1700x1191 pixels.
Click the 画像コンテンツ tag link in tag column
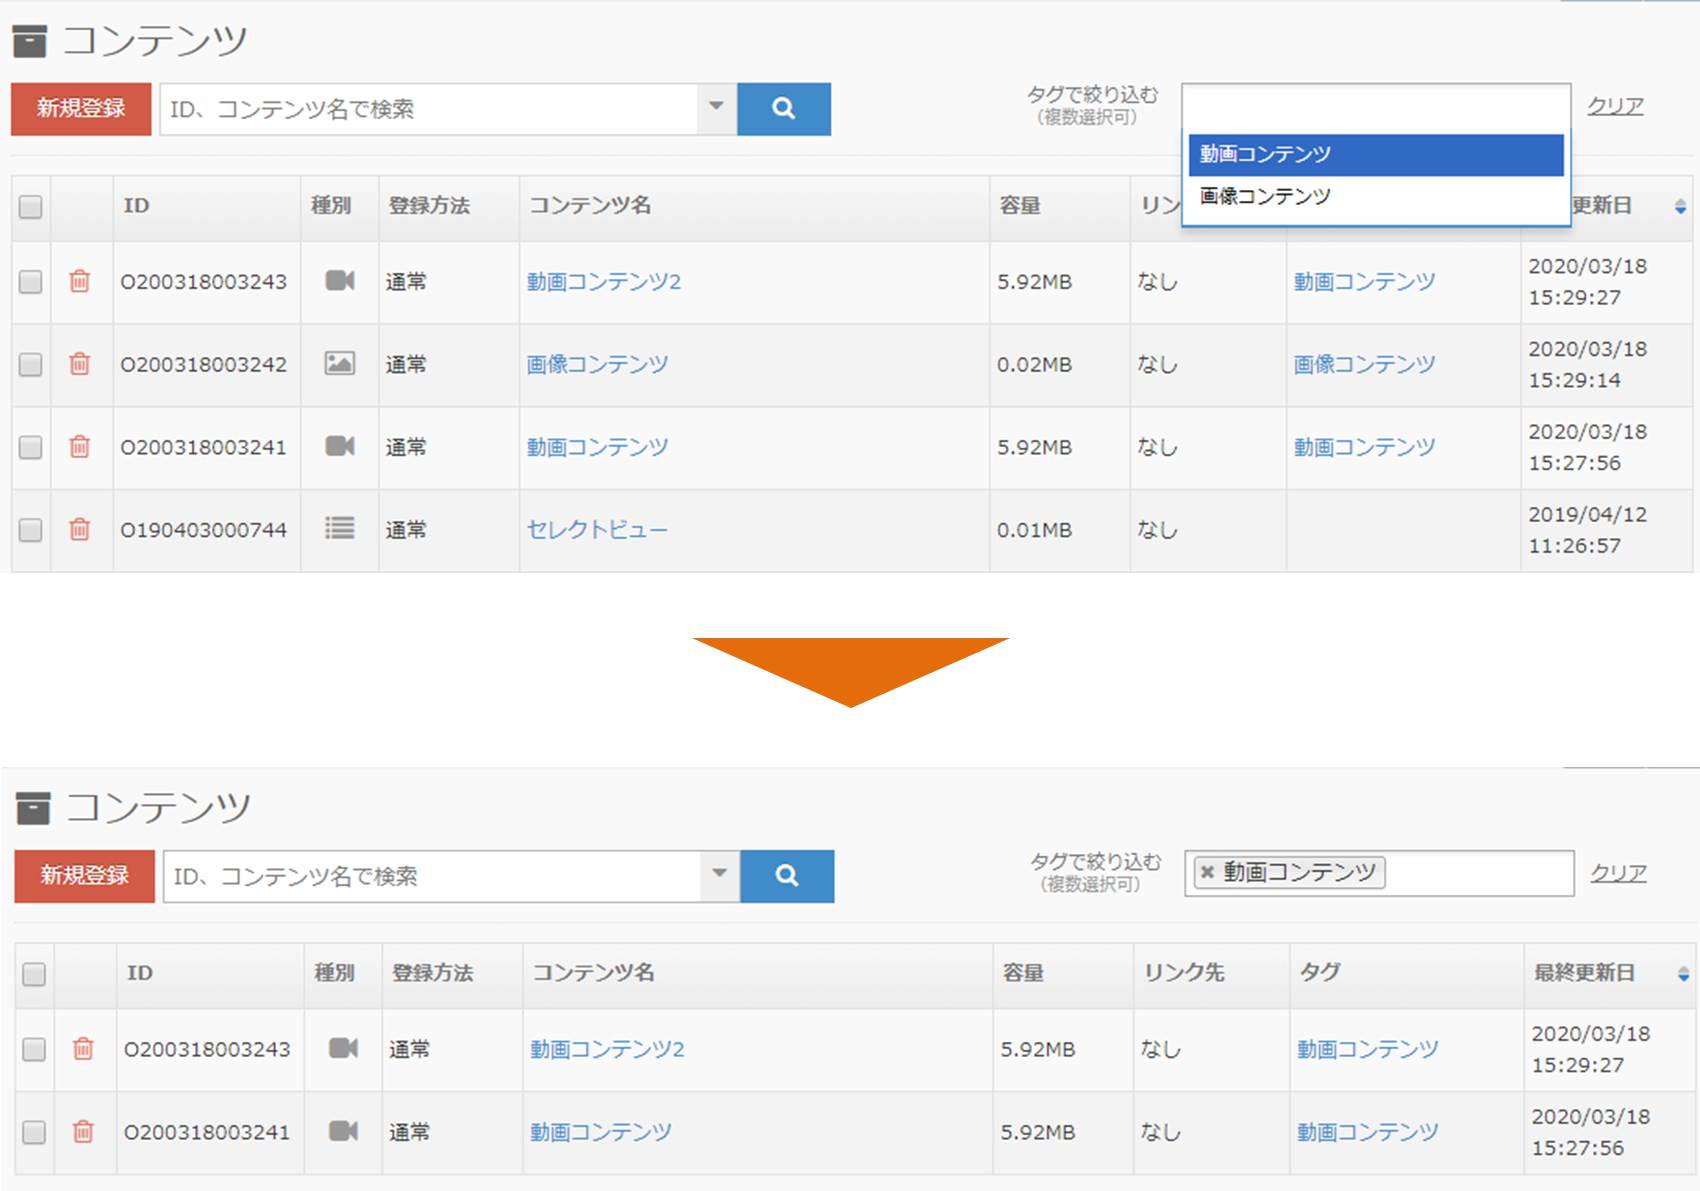[x=1364, y=364]
